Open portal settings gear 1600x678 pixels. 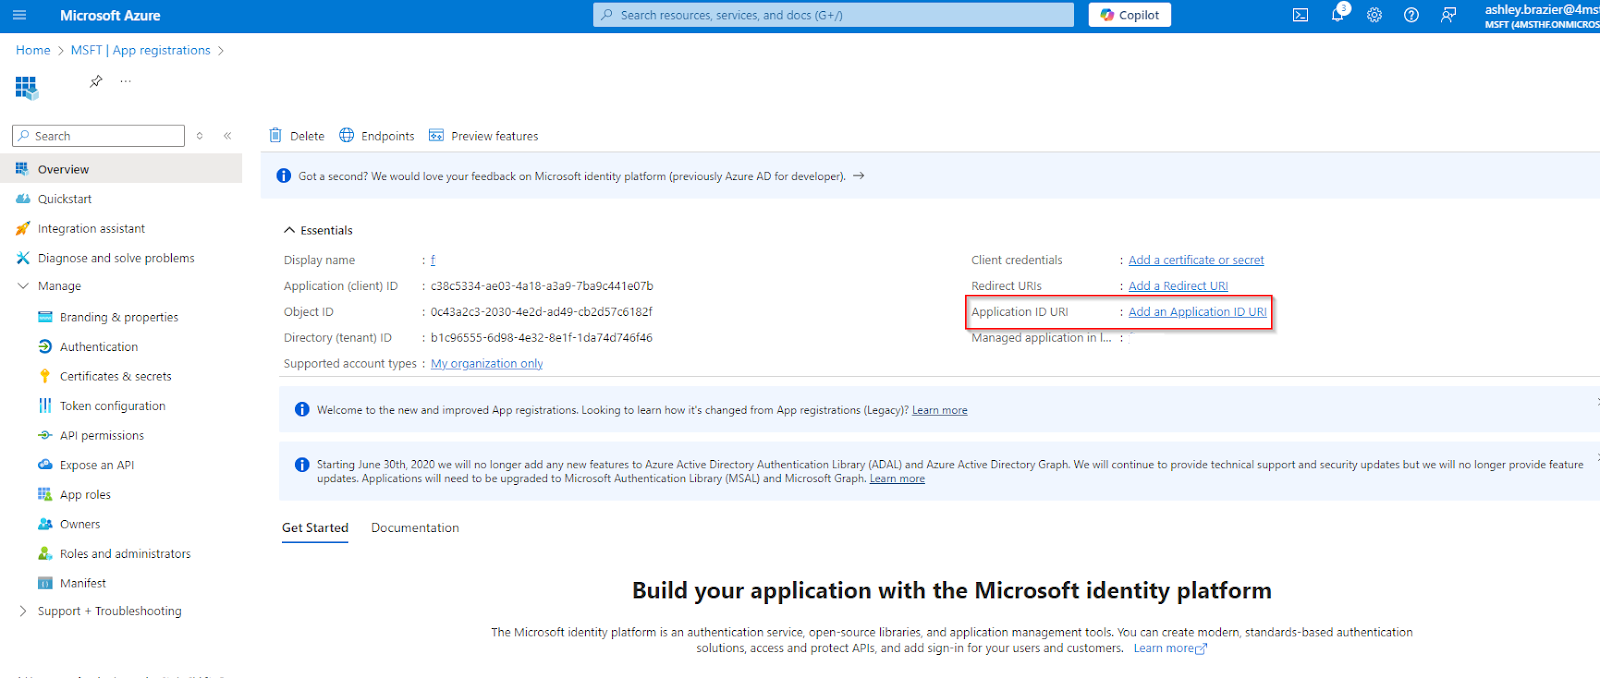(1375, 15)
